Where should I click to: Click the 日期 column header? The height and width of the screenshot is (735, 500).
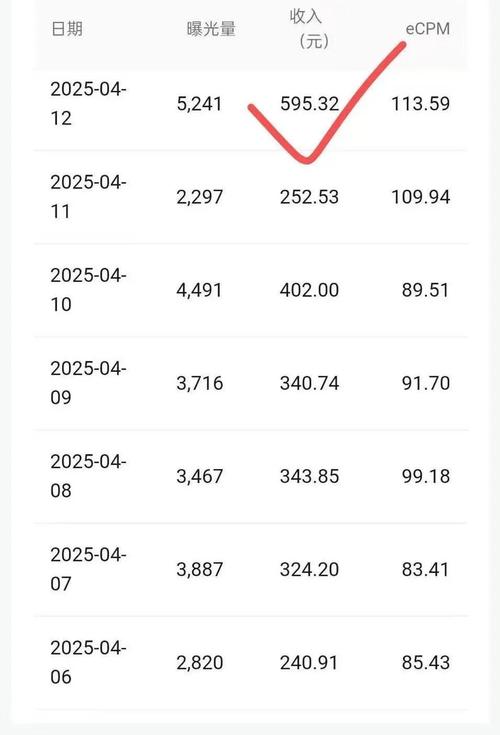[67, 29]
